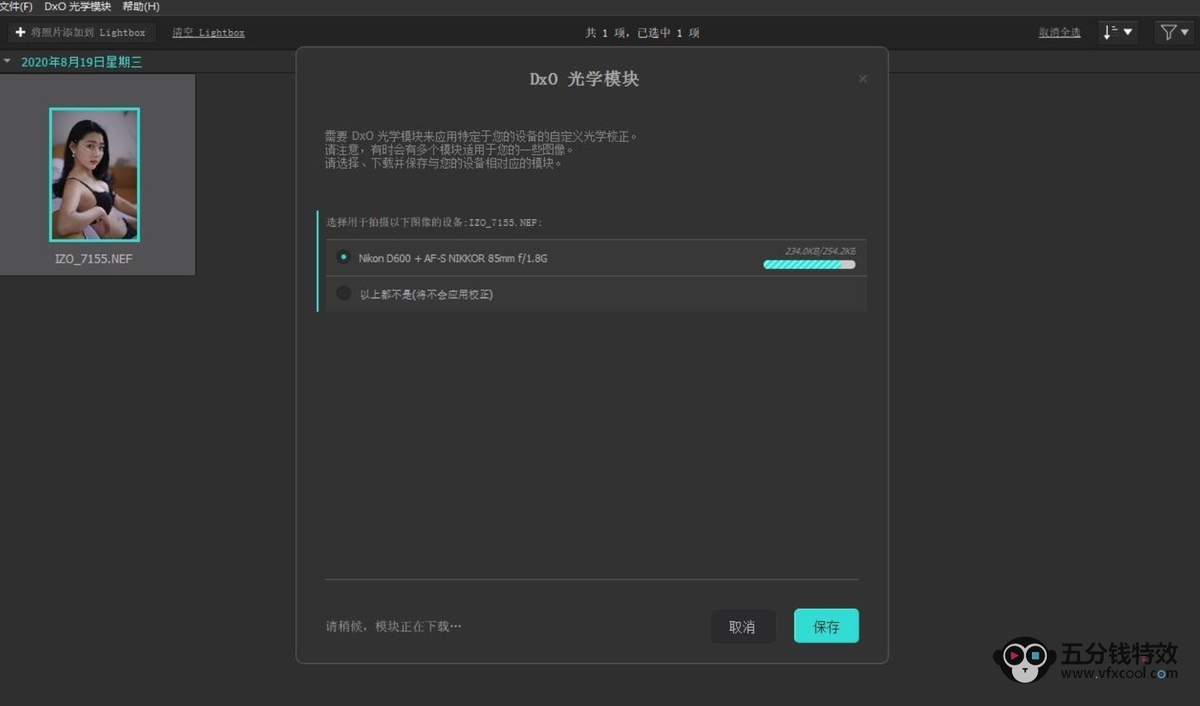The height and width of the screenshot is (706, 1200).
Task: Open the DxO 光学模块 menu
Action: click(78, 7)
